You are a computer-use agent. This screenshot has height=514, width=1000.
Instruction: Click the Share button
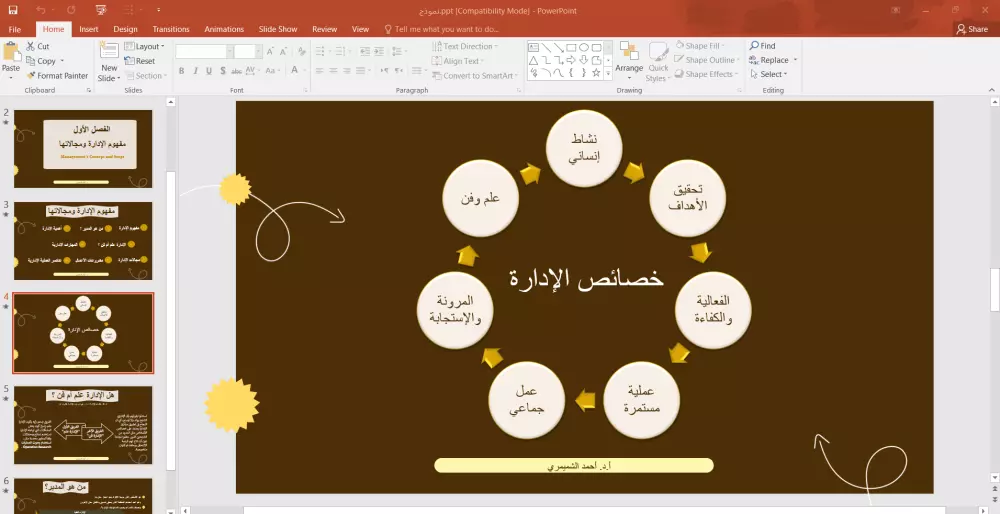coord(972,29)
